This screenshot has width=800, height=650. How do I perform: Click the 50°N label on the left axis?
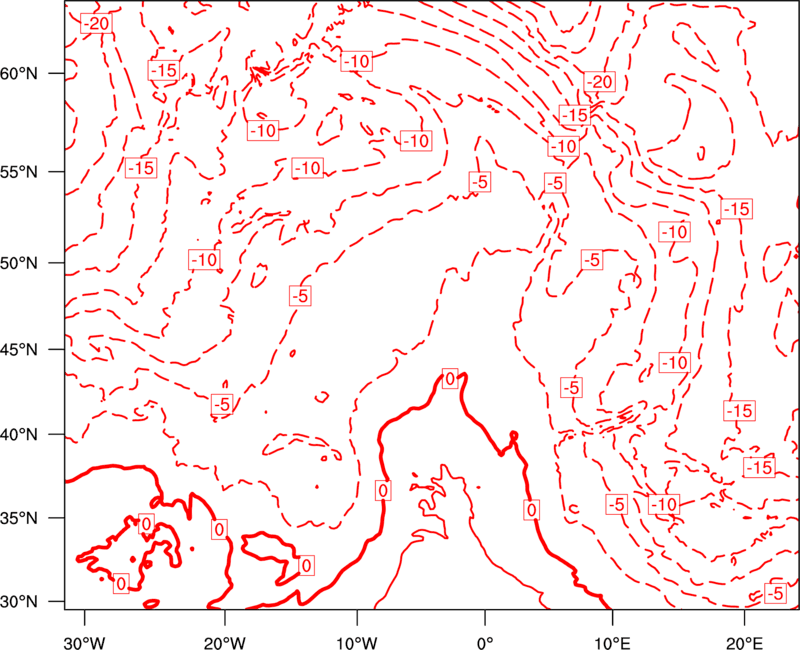pos(19,263)
